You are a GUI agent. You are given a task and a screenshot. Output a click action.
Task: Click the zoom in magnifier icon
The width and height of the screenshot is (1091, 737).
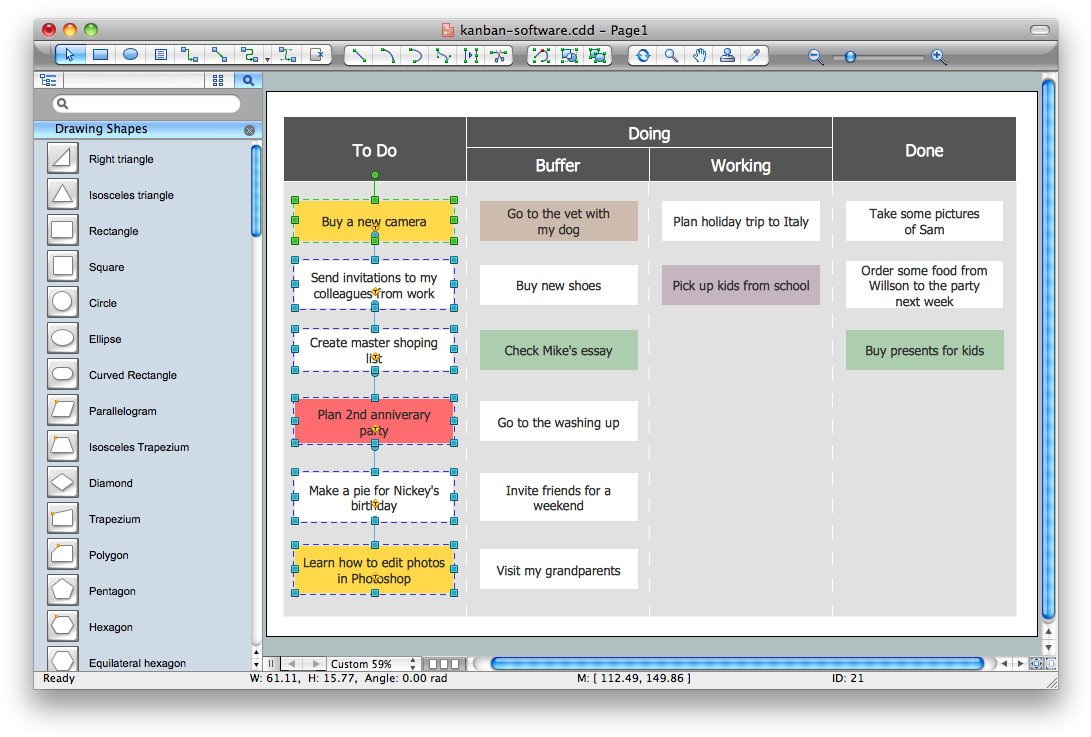(938, 57)
